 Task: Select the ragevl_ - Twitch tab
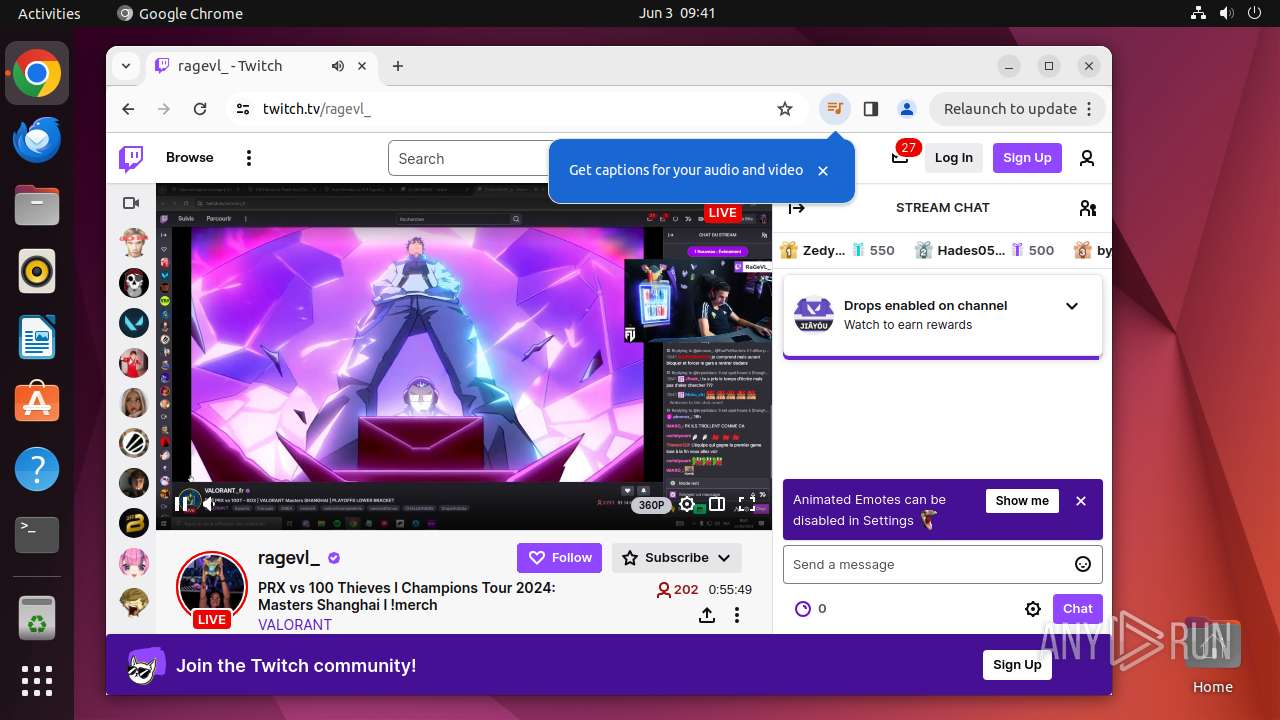262,66
